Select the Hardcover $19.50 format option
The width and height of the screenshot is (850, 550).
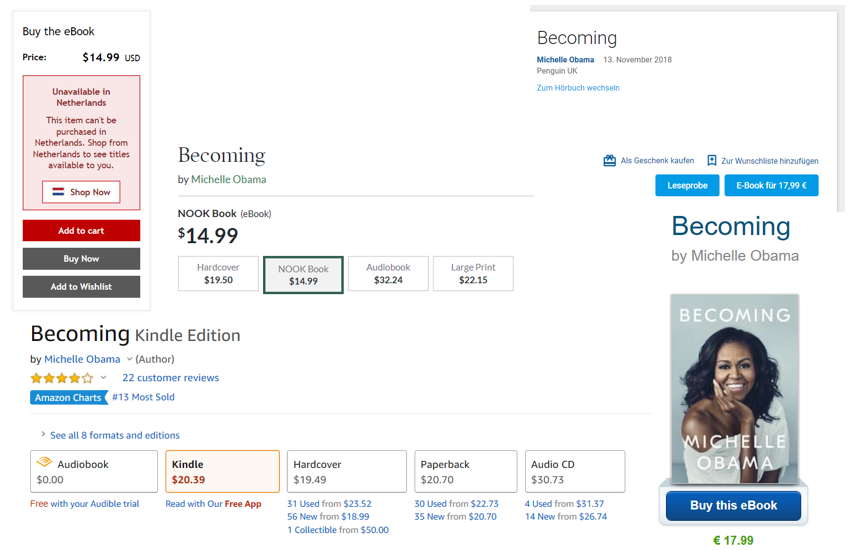pyautogui.click(x=218, y=274)
